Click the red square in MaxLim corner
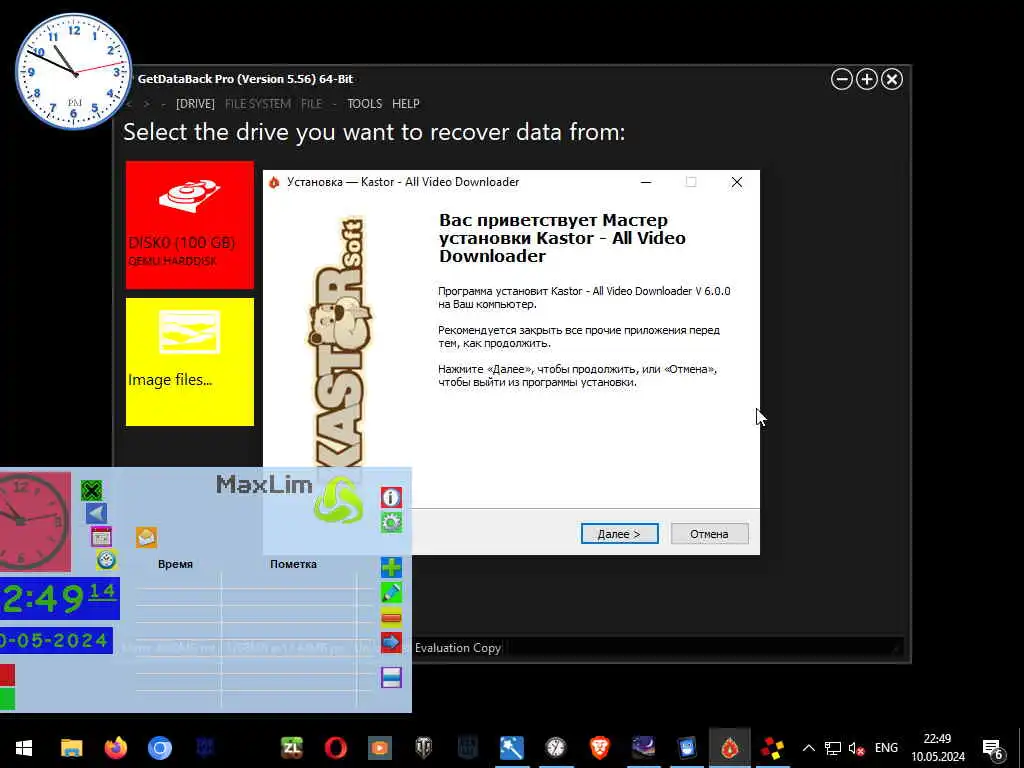 point(7,675)
